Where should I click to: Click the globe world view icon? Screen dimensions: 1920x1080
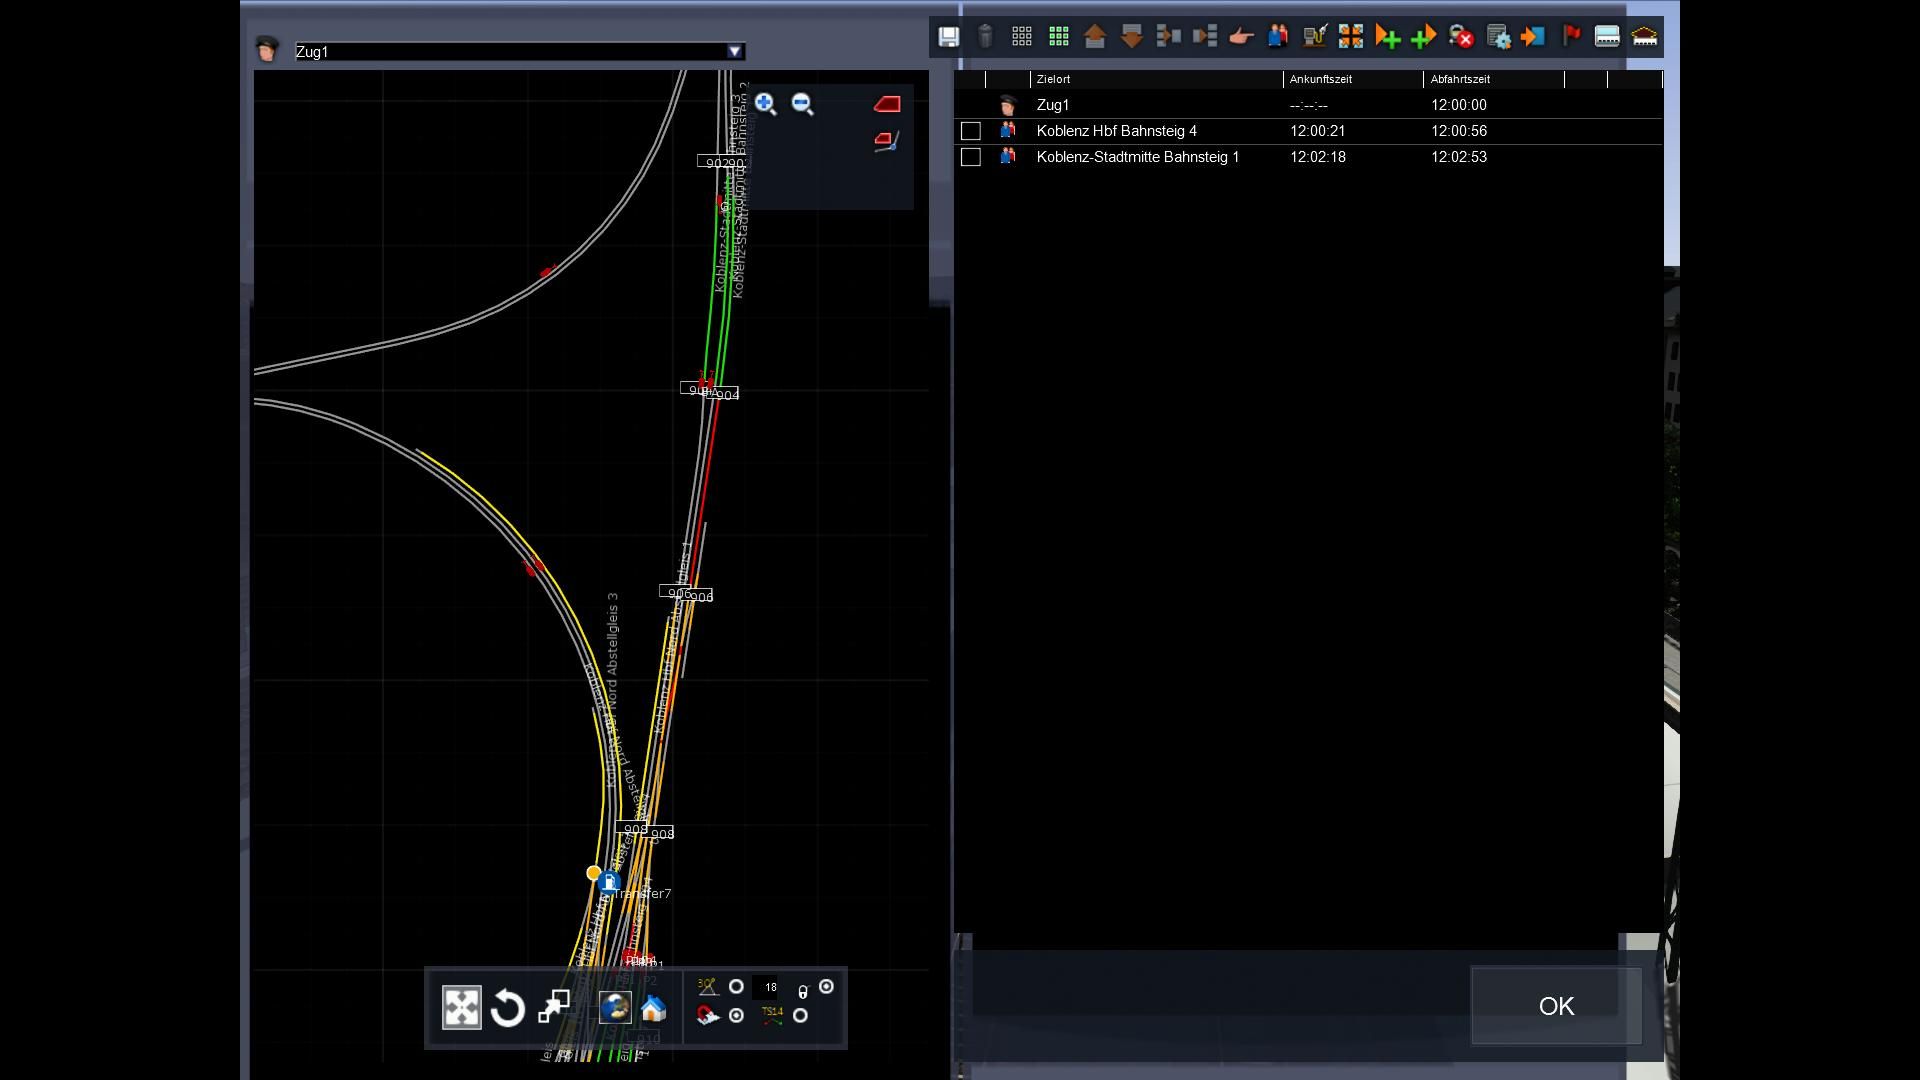[x=615, y=1008]
